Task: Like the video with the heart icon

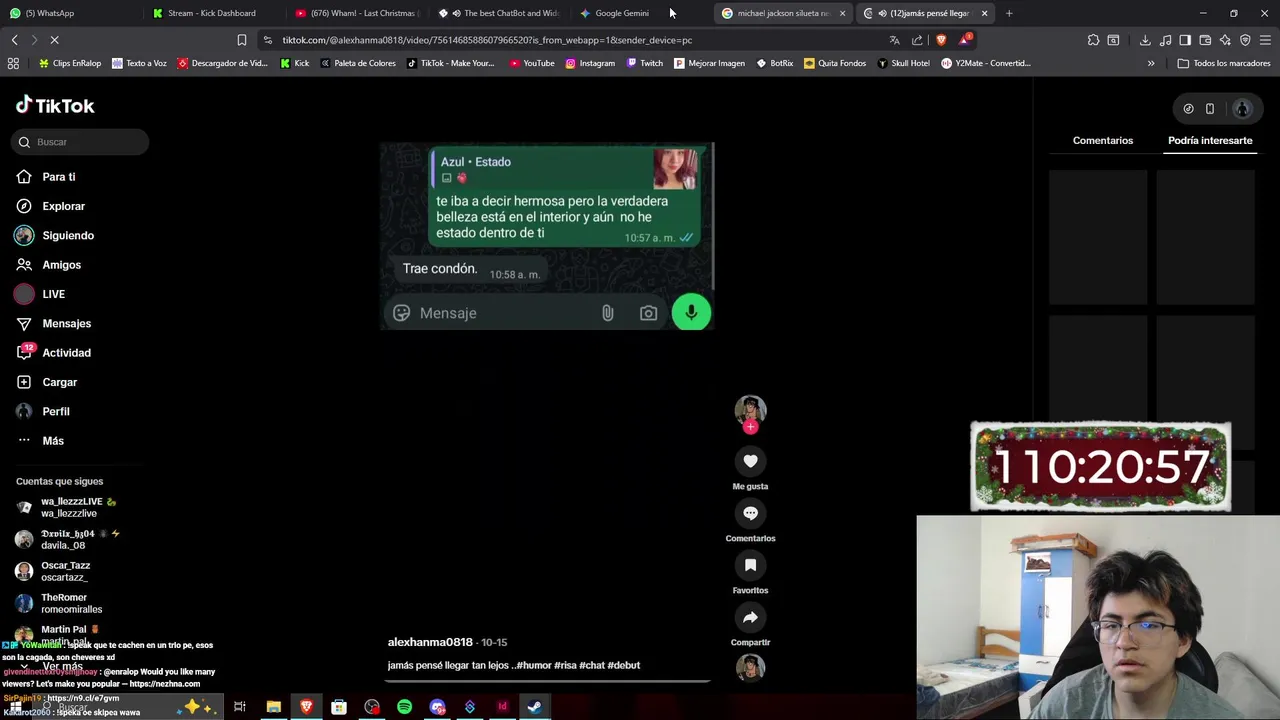Action: click(x=750, y=461)
